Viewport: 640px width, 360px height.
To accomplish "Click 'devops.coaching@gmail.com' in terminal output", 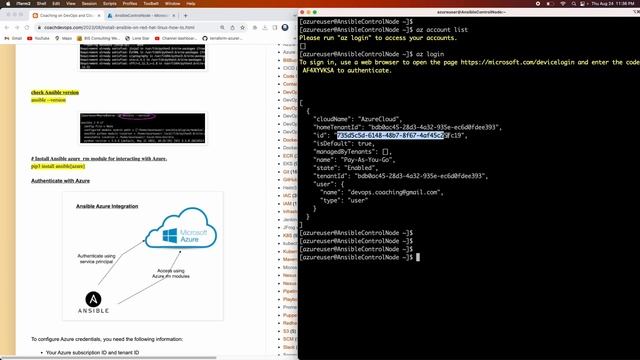I will click(395, 192).
